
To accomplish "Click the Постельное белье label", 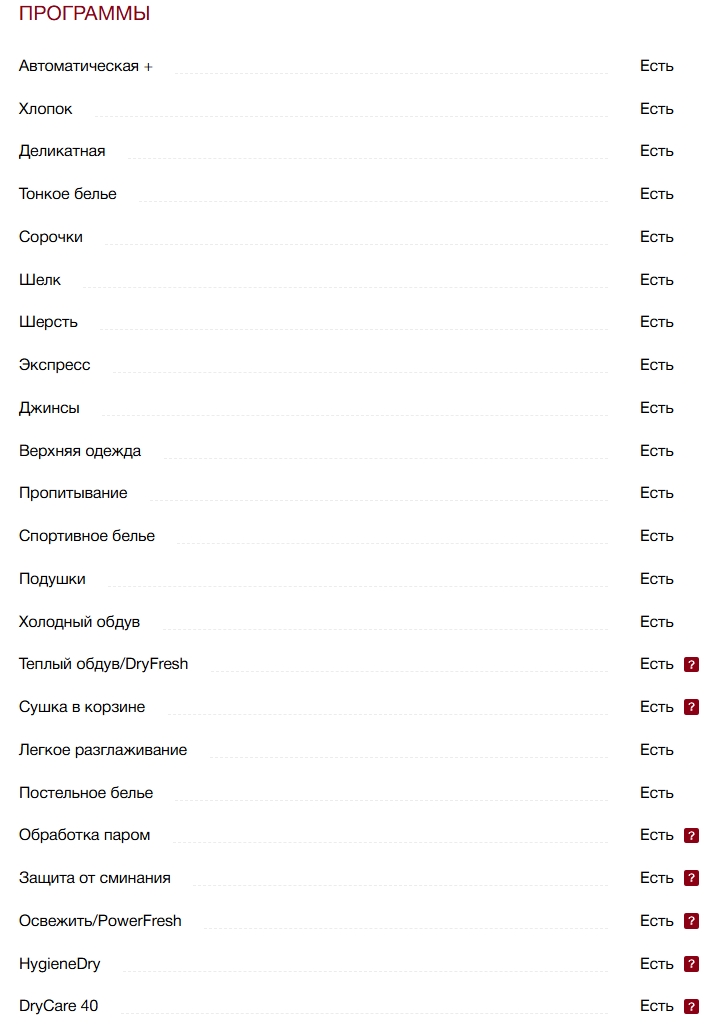I will (x=86, y=793).
